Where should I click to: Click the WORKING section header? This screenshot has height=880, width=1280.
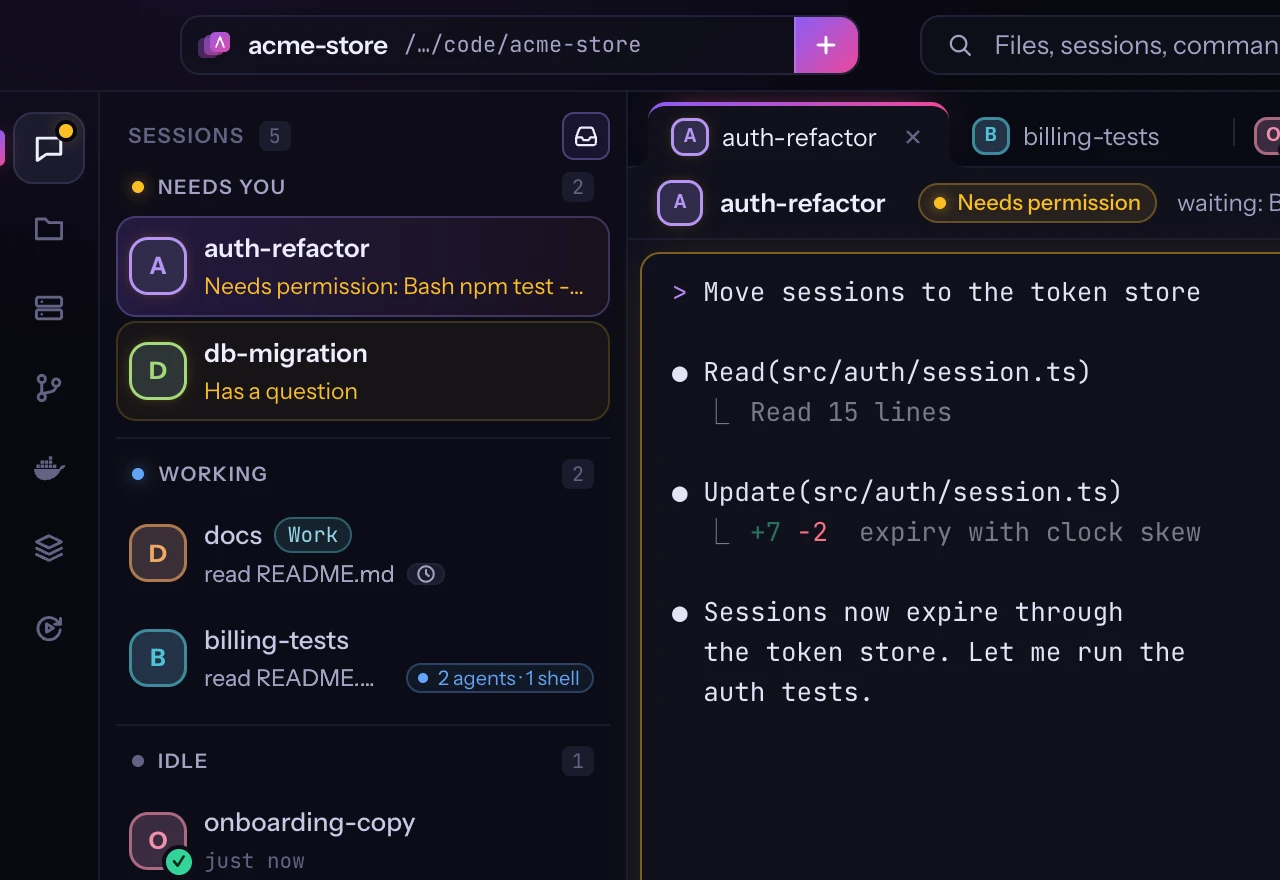click(363, 474)
